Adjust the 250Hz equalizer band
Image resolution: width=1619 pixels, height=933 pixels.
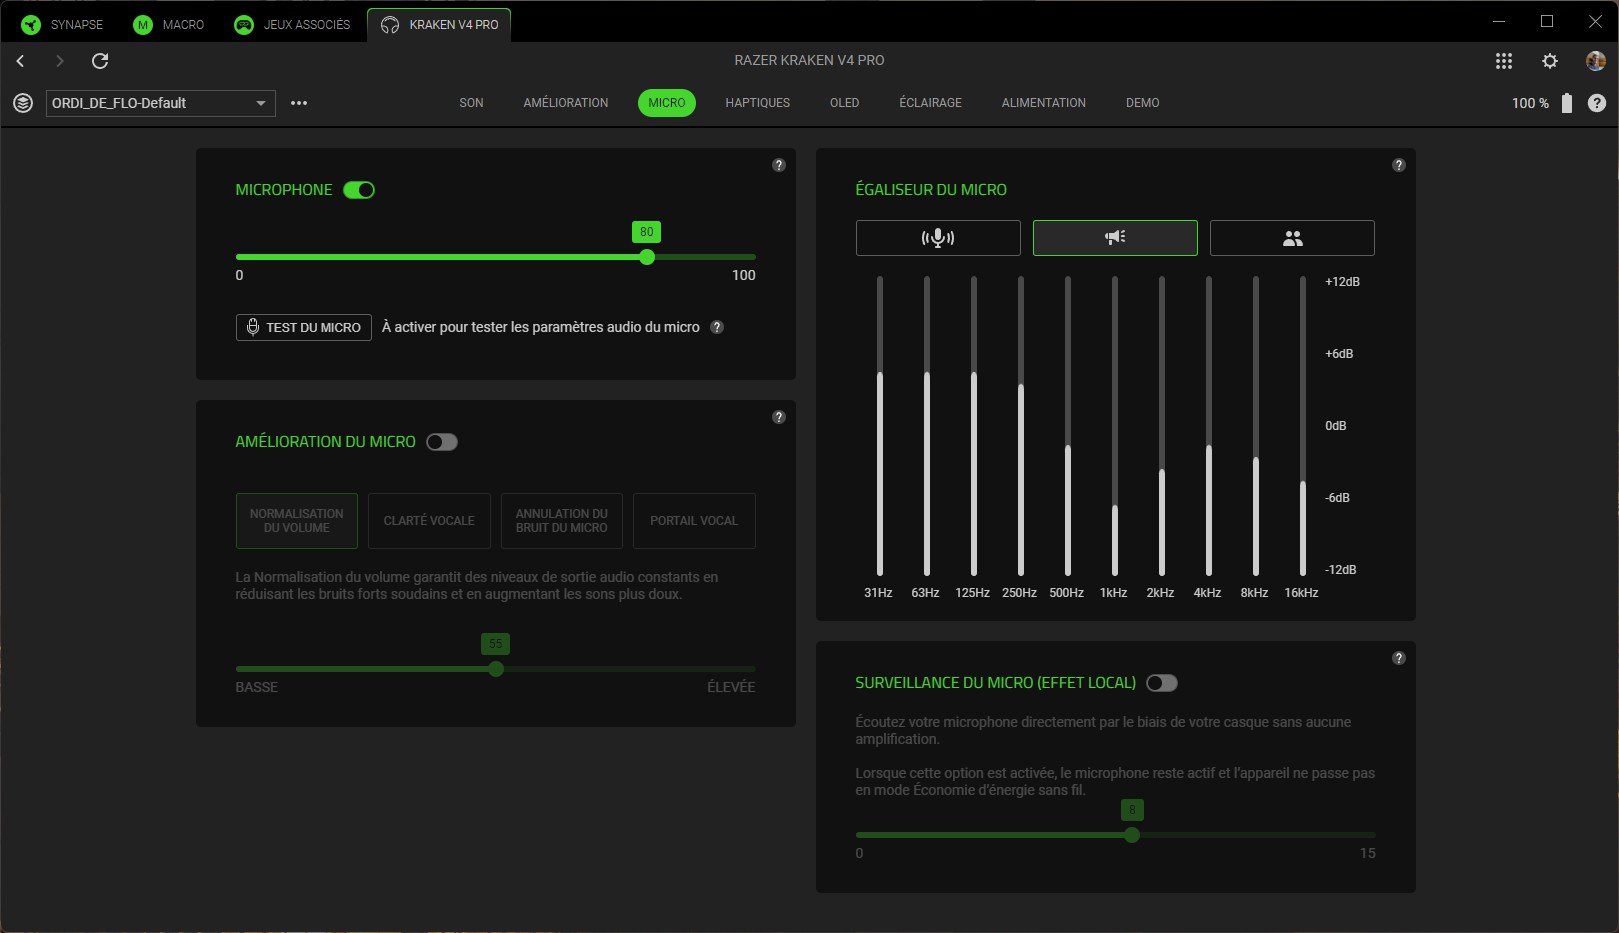coord(1021,426)
